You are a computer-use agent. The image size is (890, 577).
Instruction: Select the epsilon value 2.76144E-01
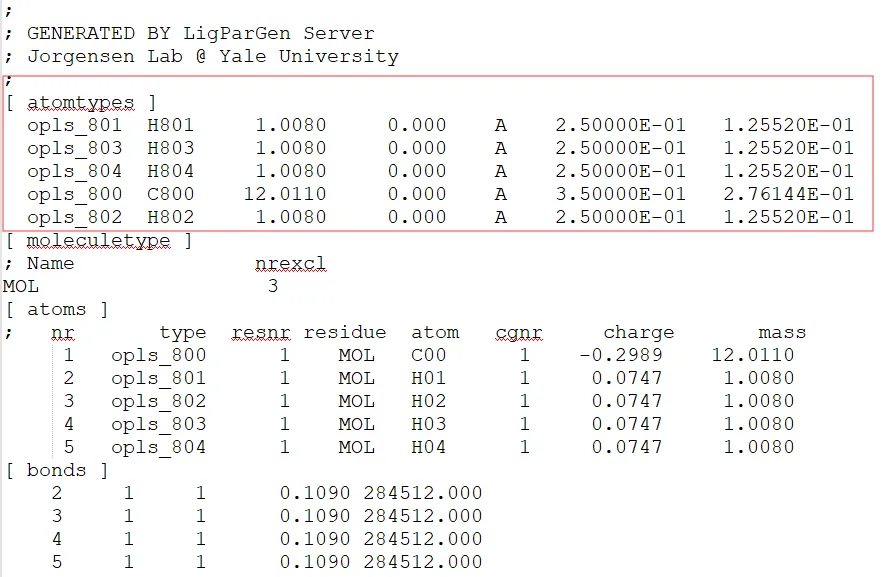click(x=788, y=195)
